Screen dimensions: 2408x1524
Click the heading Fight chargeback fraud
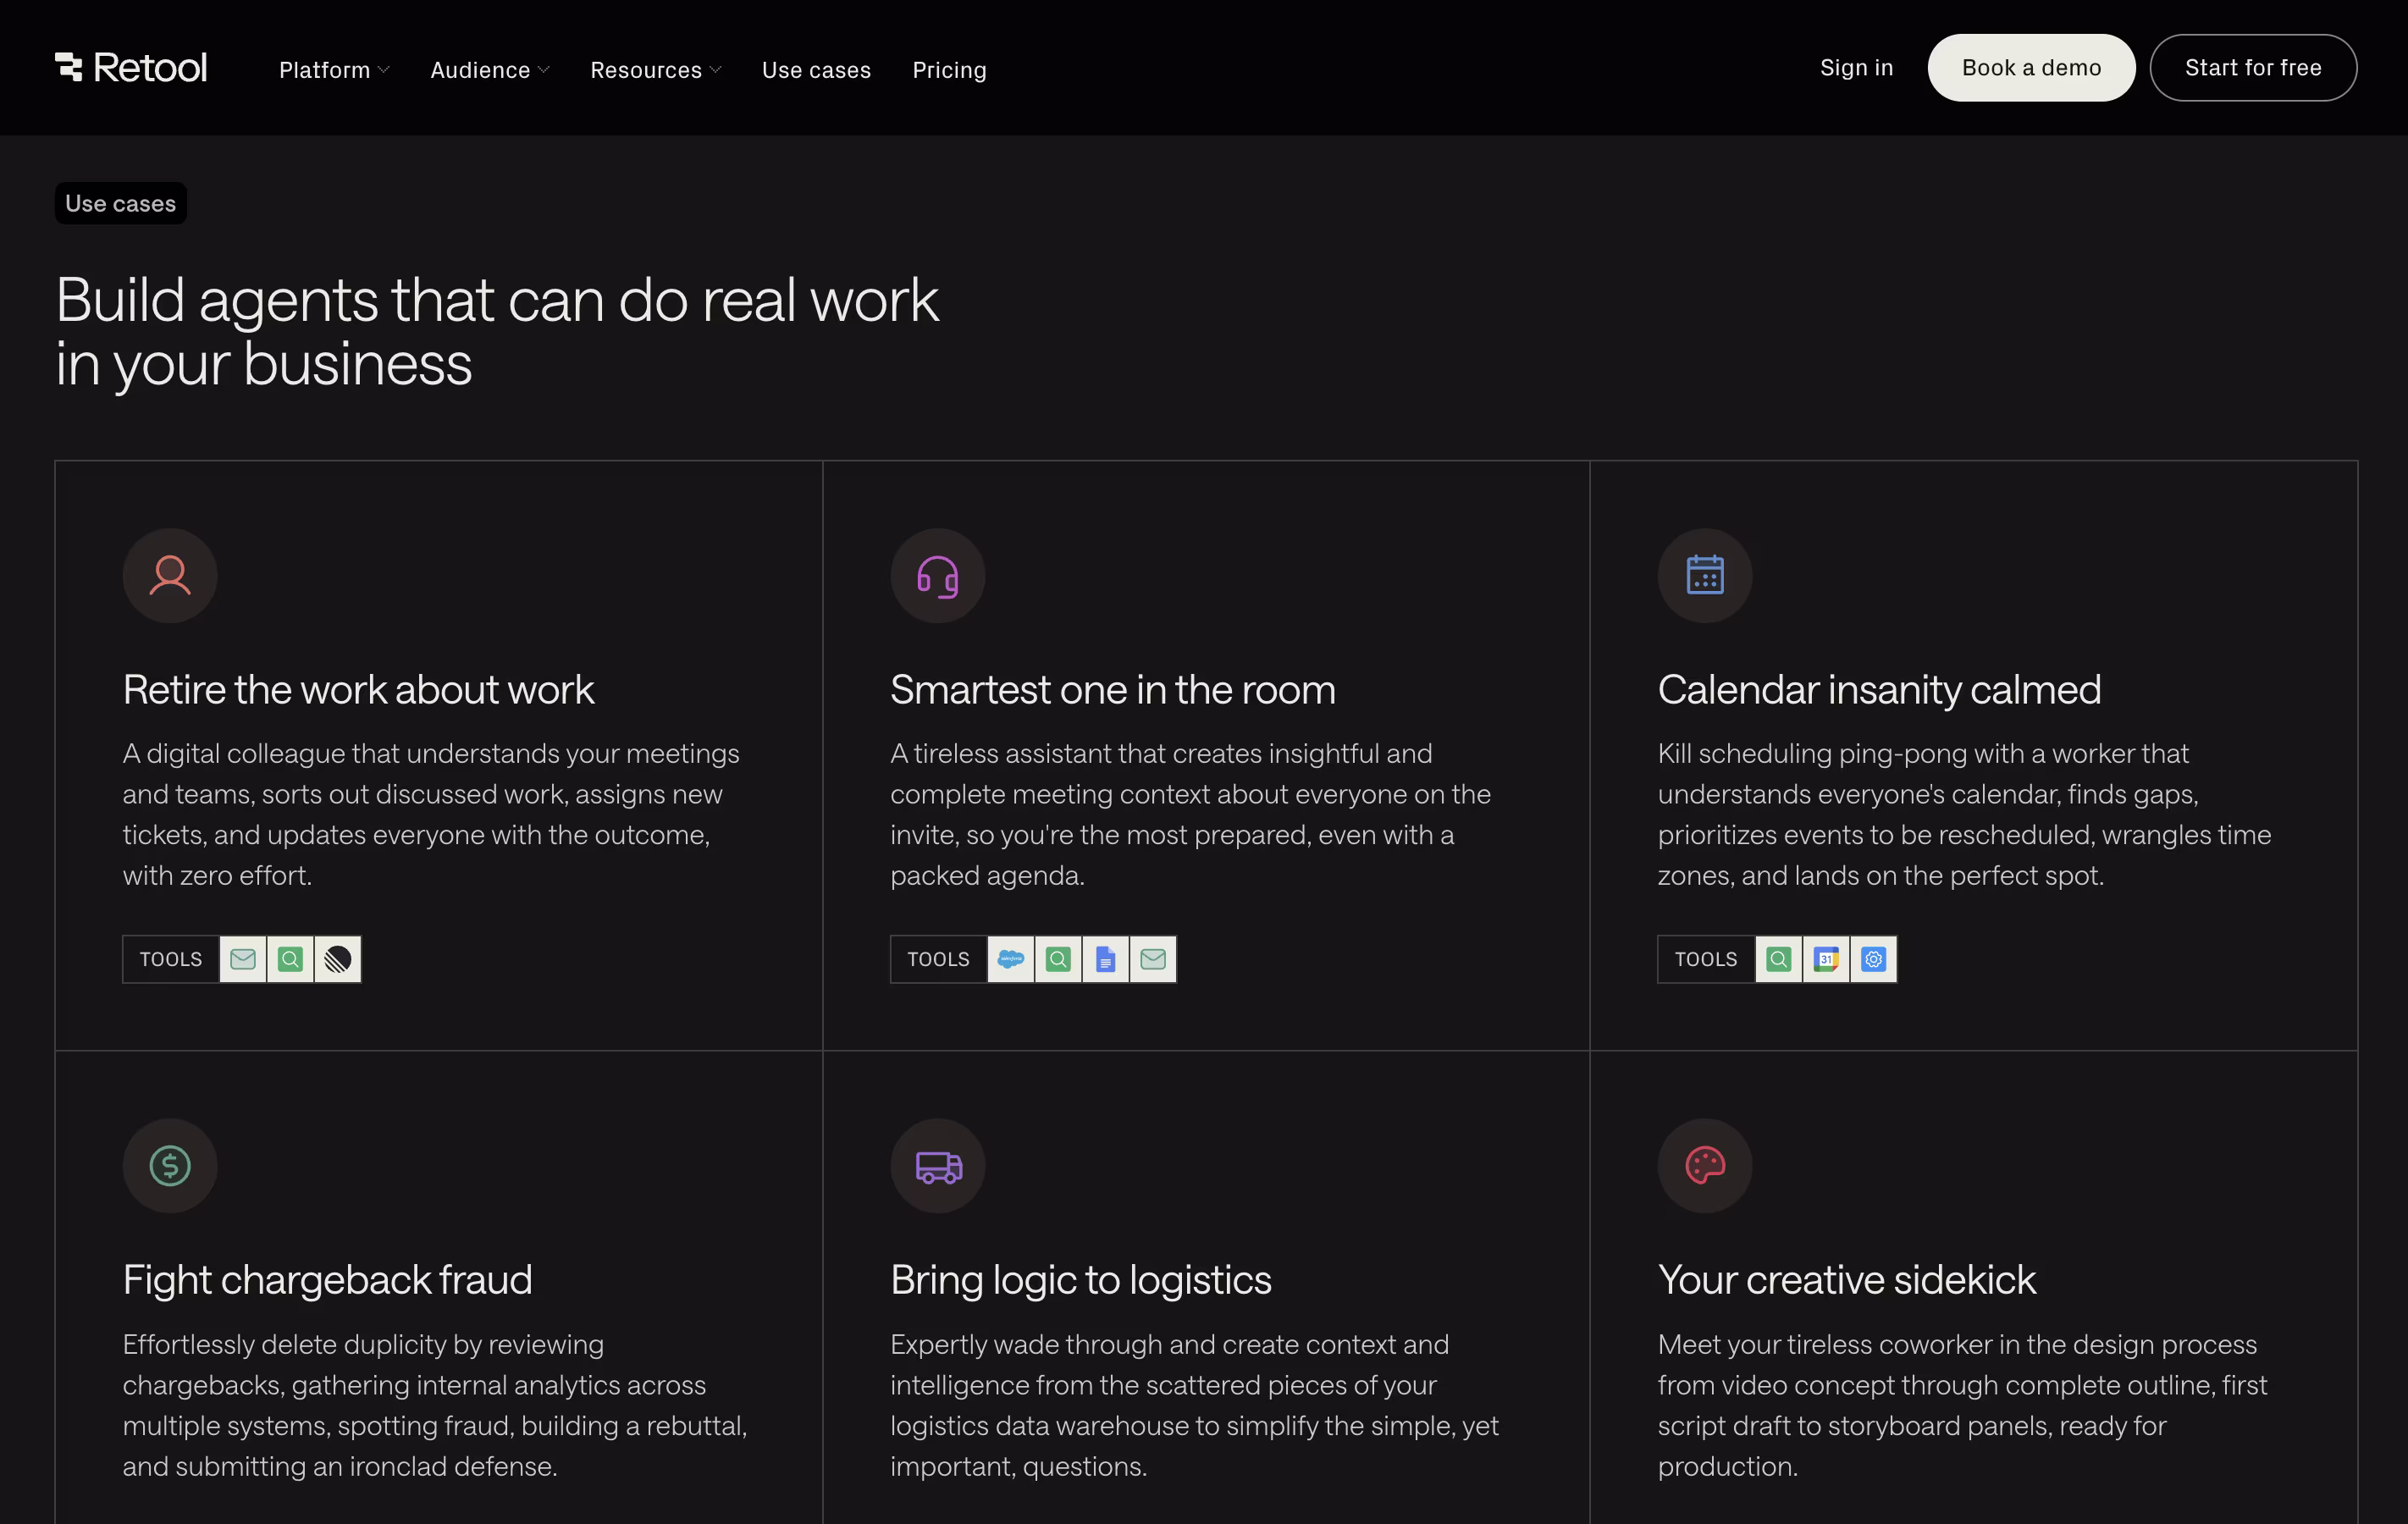click(x=327, y=1281)
